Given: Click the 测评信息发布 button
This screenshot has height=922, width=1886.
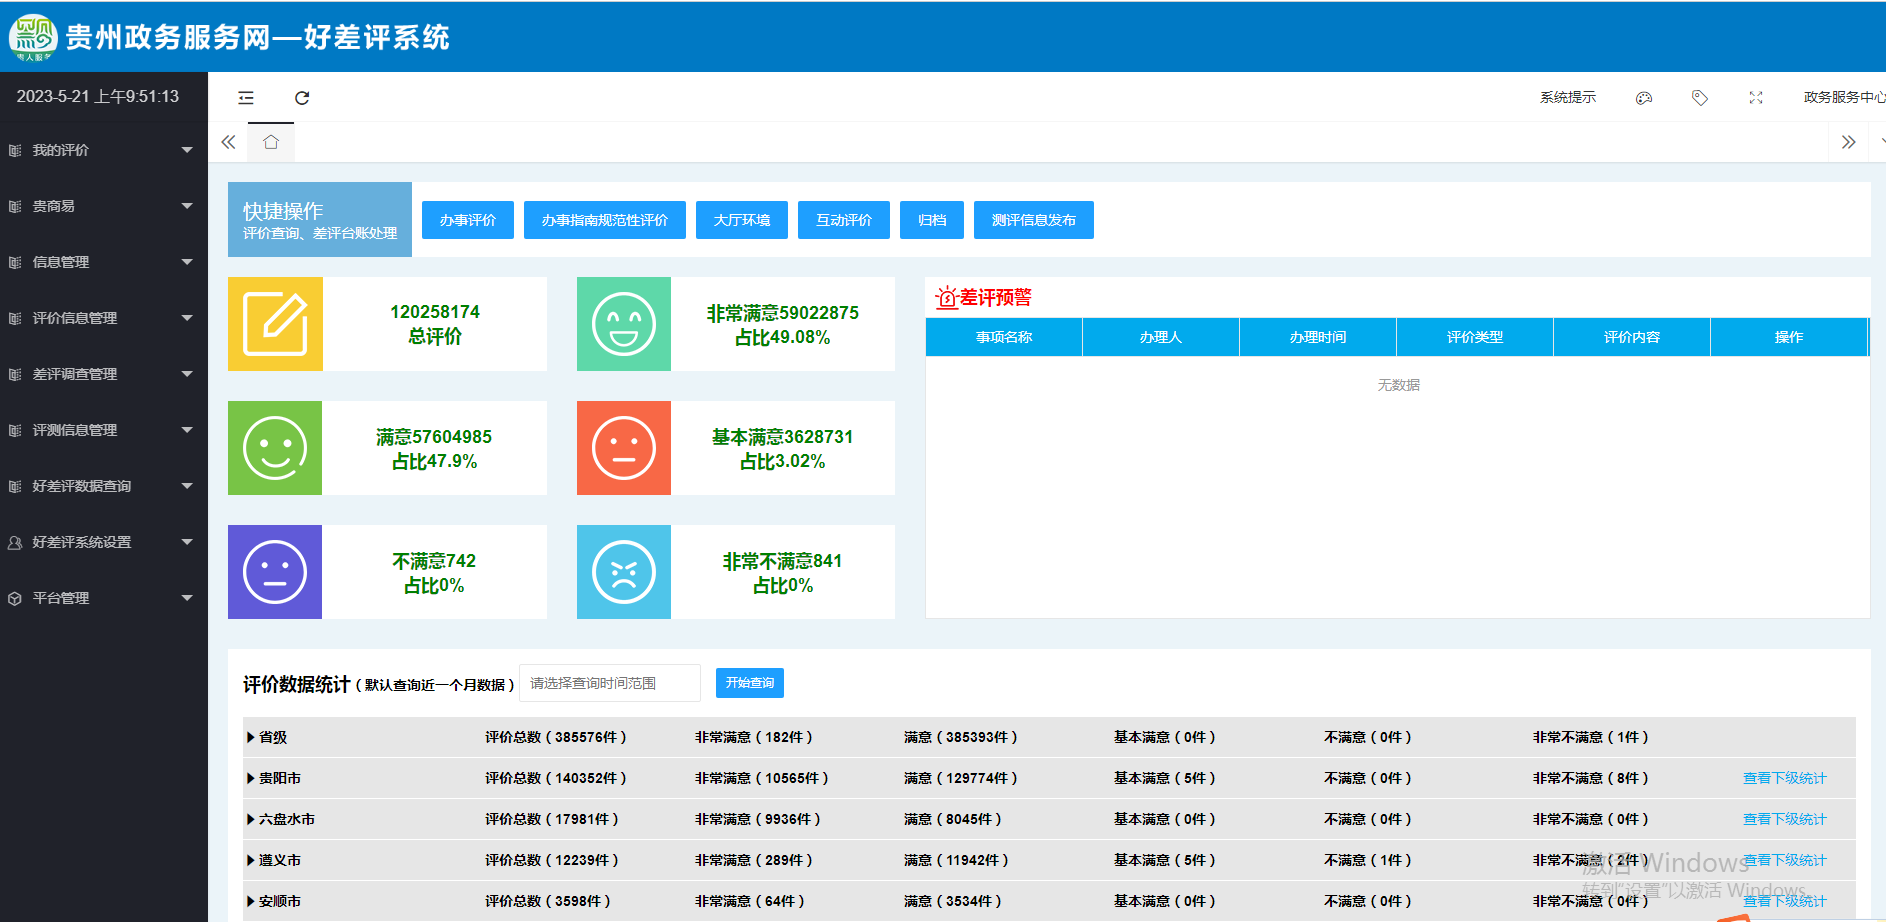Looking at the screenshot, I should [x=1034, y=220].
